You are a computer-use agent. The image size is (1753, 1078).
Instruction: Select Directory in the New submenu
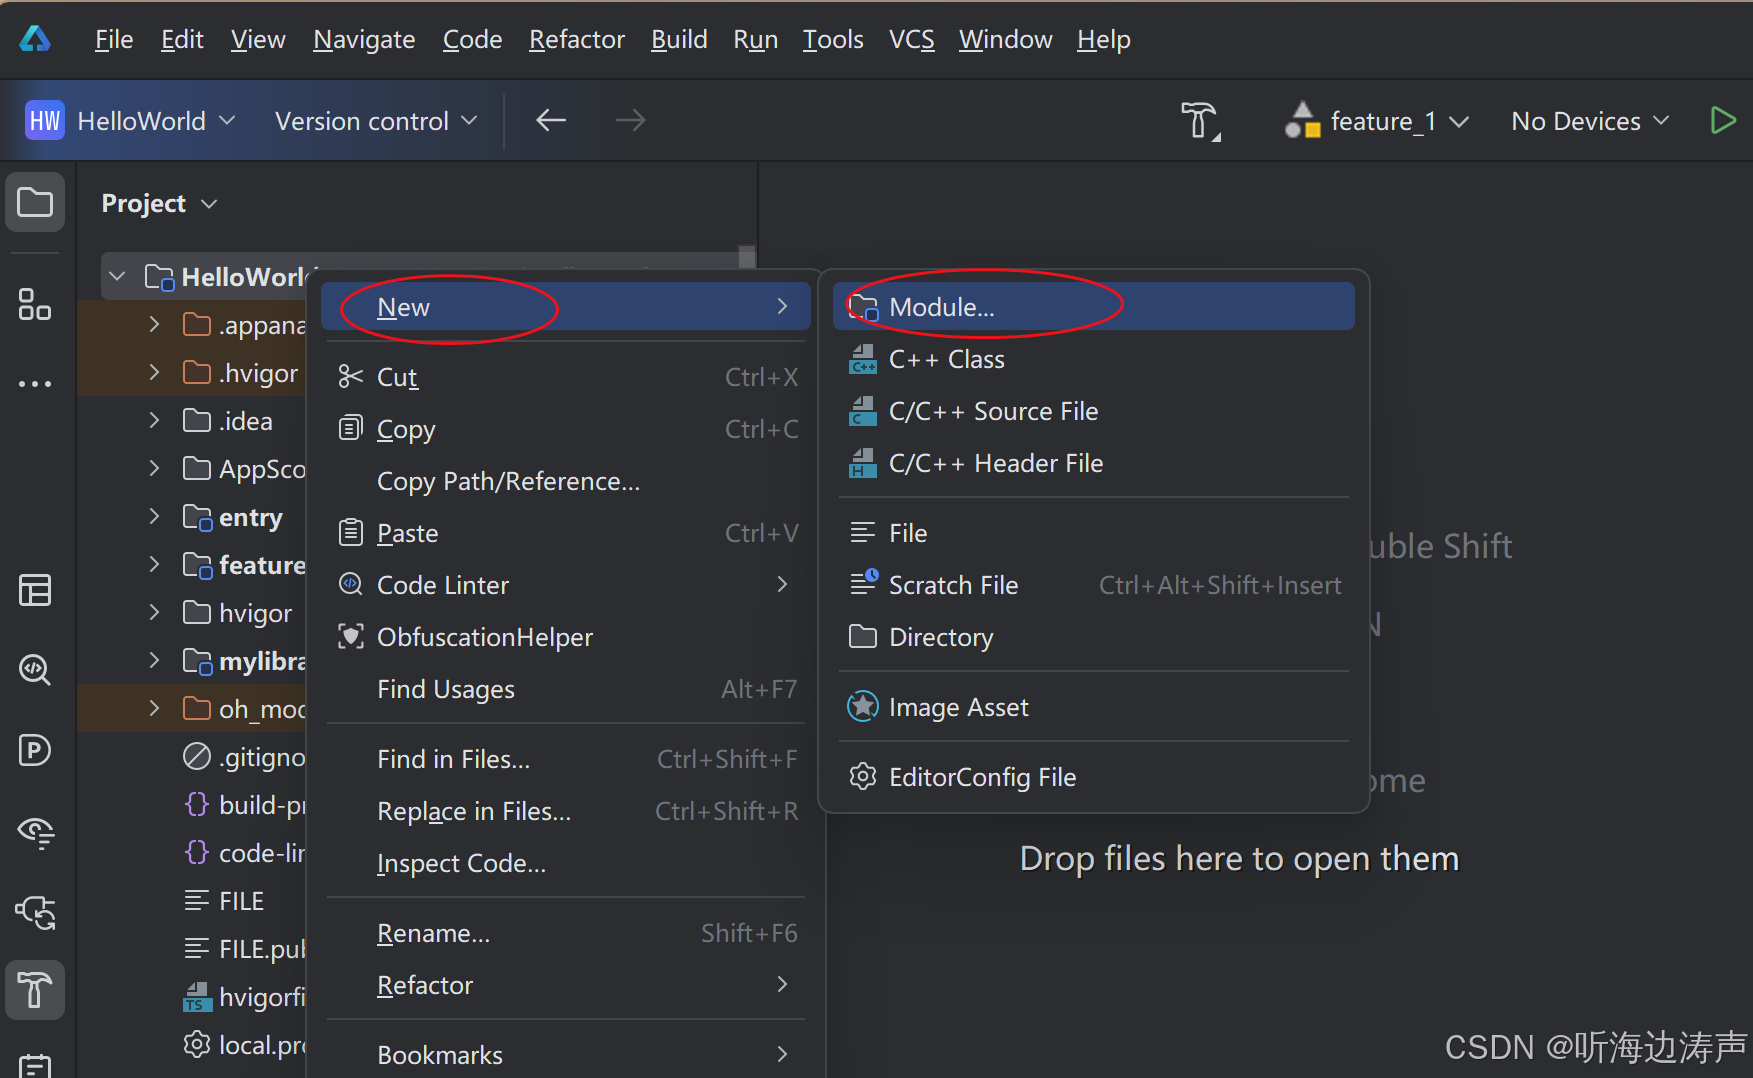click(1094, 637)
